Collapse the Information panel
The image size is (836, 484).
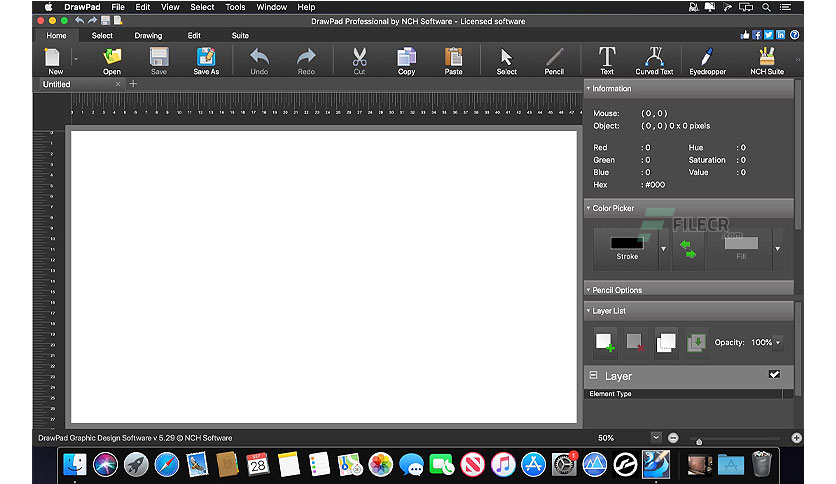click(589, 88)
